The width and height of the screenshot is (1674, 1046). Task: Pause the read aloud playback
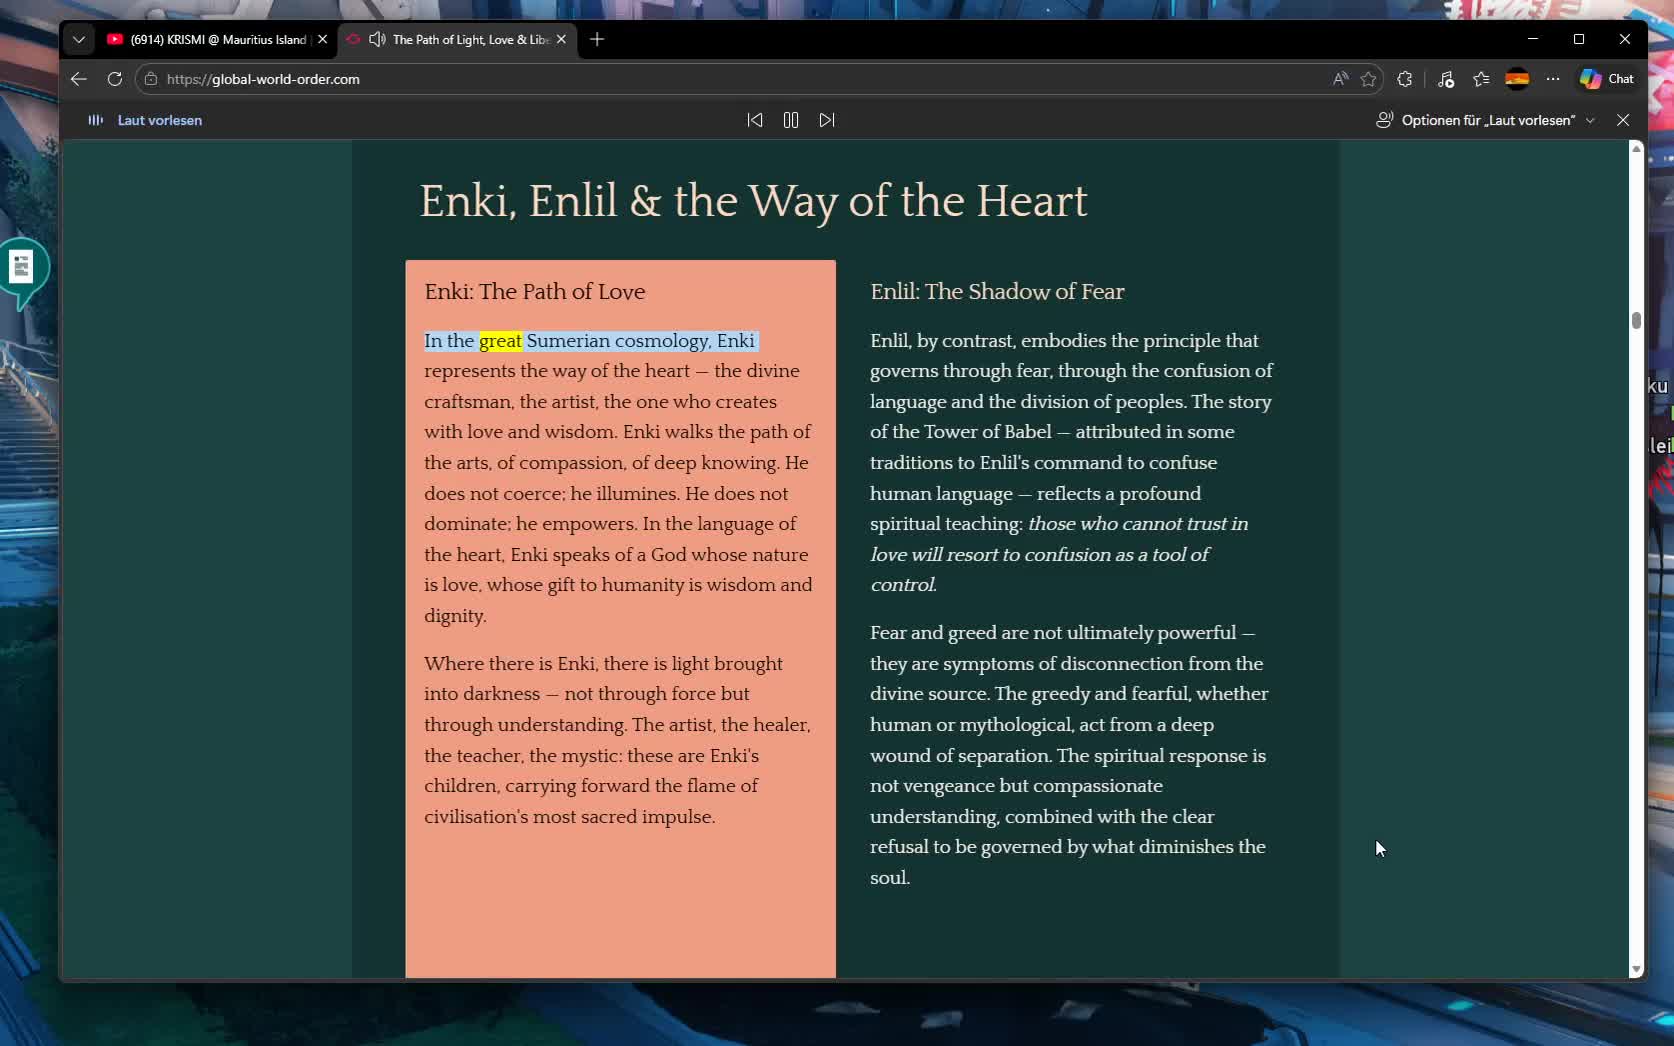point(790,120)
